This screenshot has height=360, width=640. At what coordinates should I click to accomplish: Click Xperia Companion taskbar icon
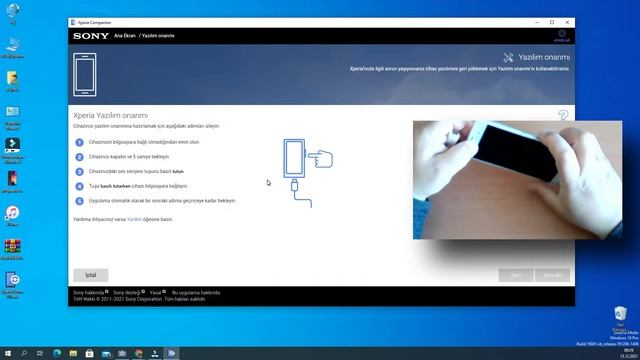point(171,353)
